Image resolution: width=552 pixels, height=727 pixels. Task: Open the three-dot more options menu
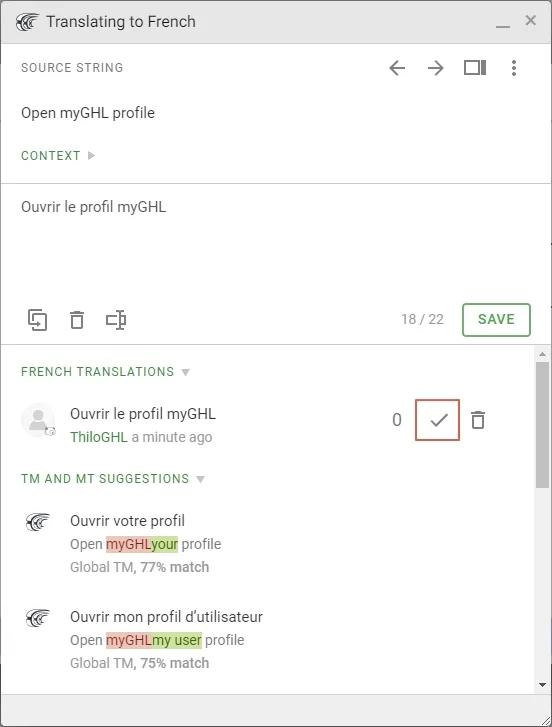coord(514,68)
